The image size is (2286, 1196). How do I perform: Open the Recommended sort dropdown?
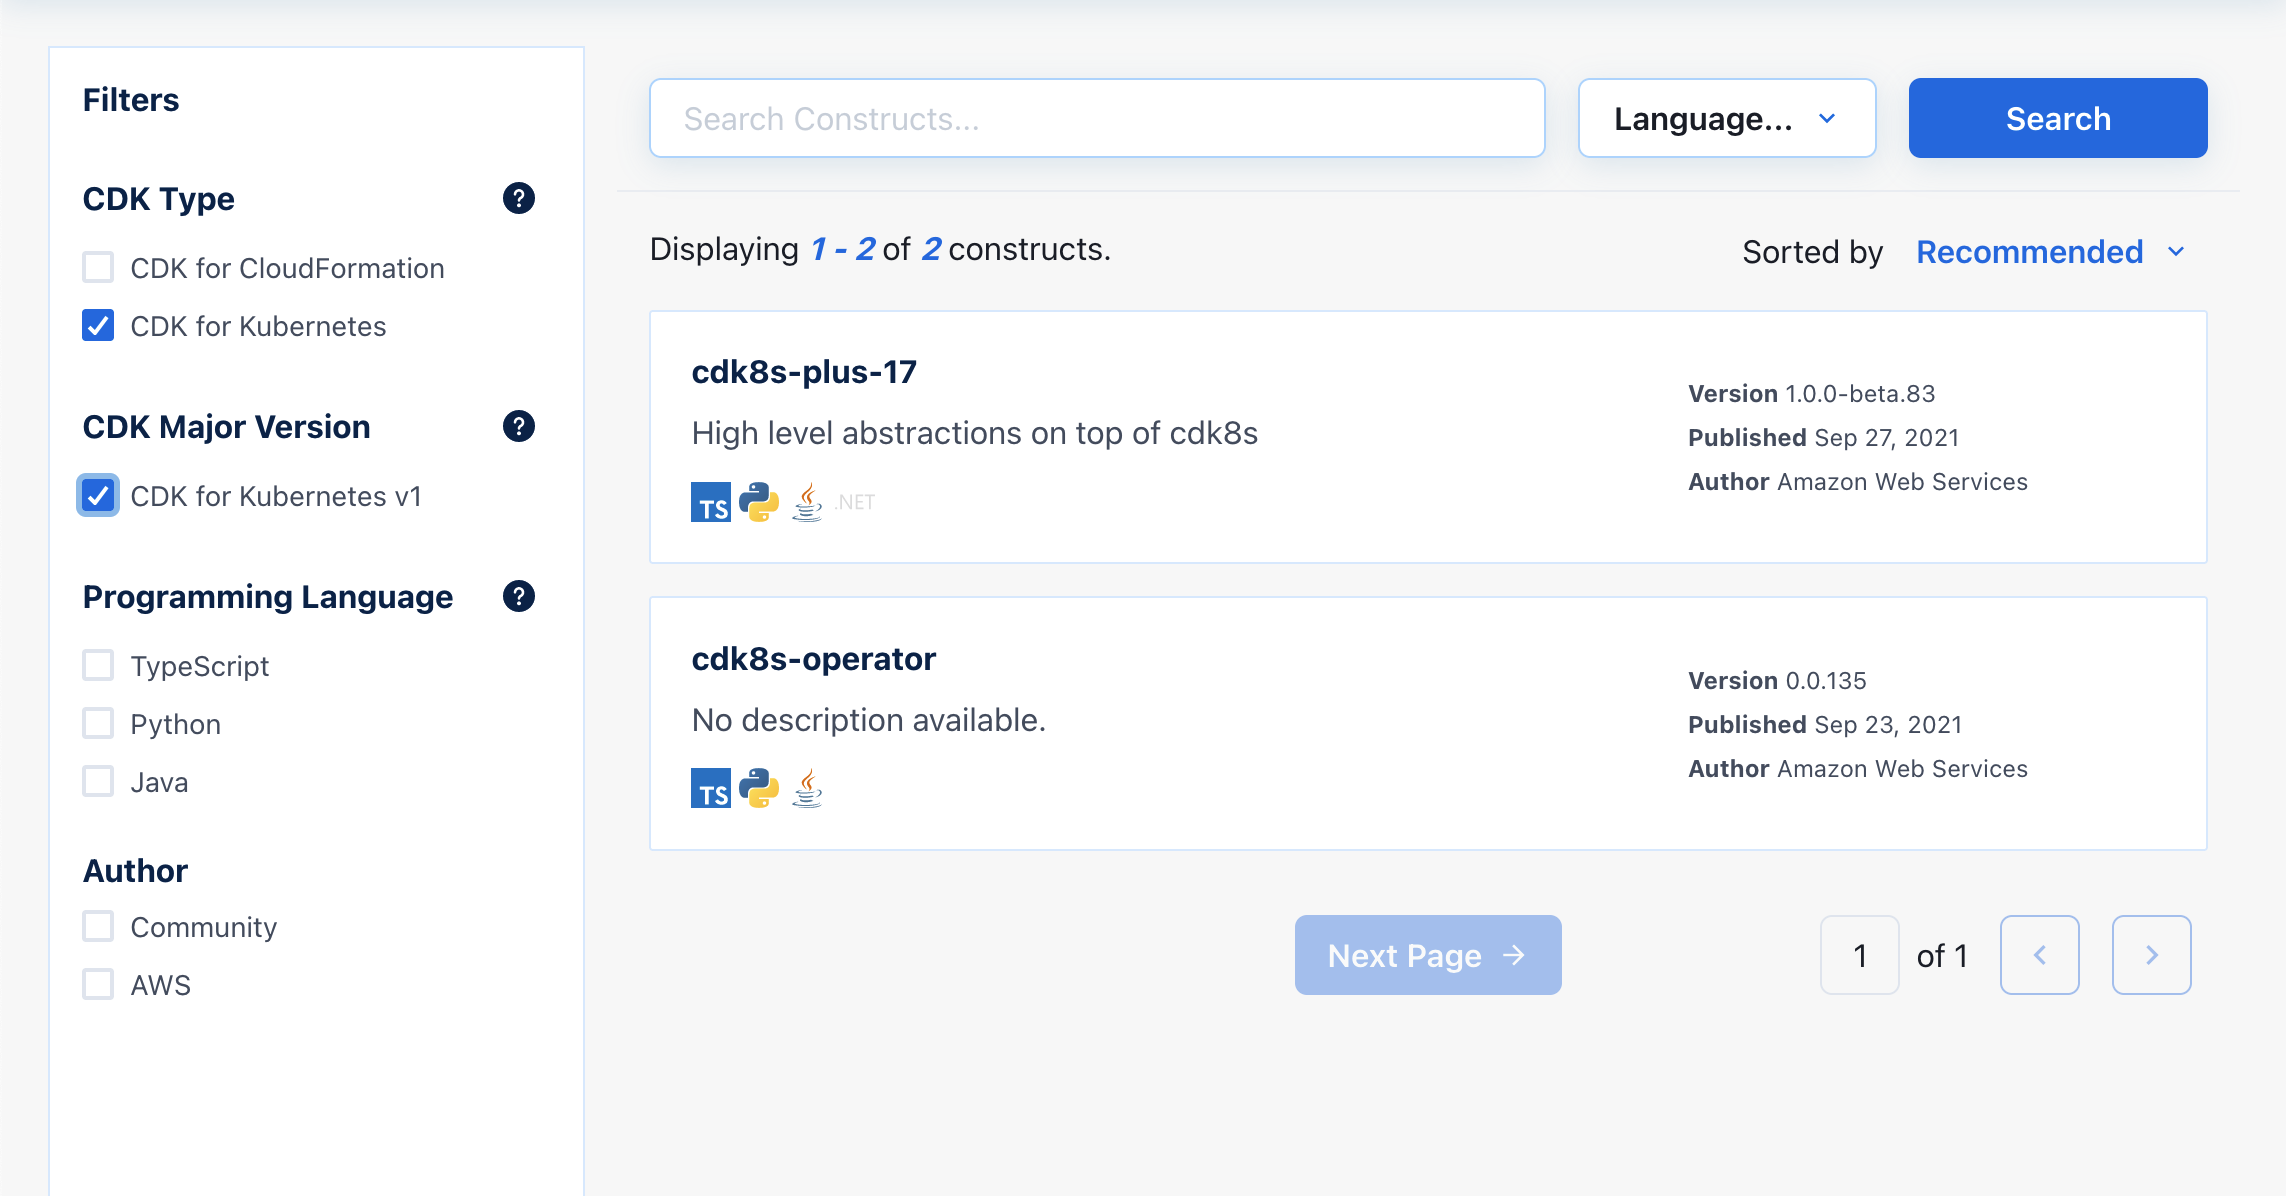point(2029,252)
